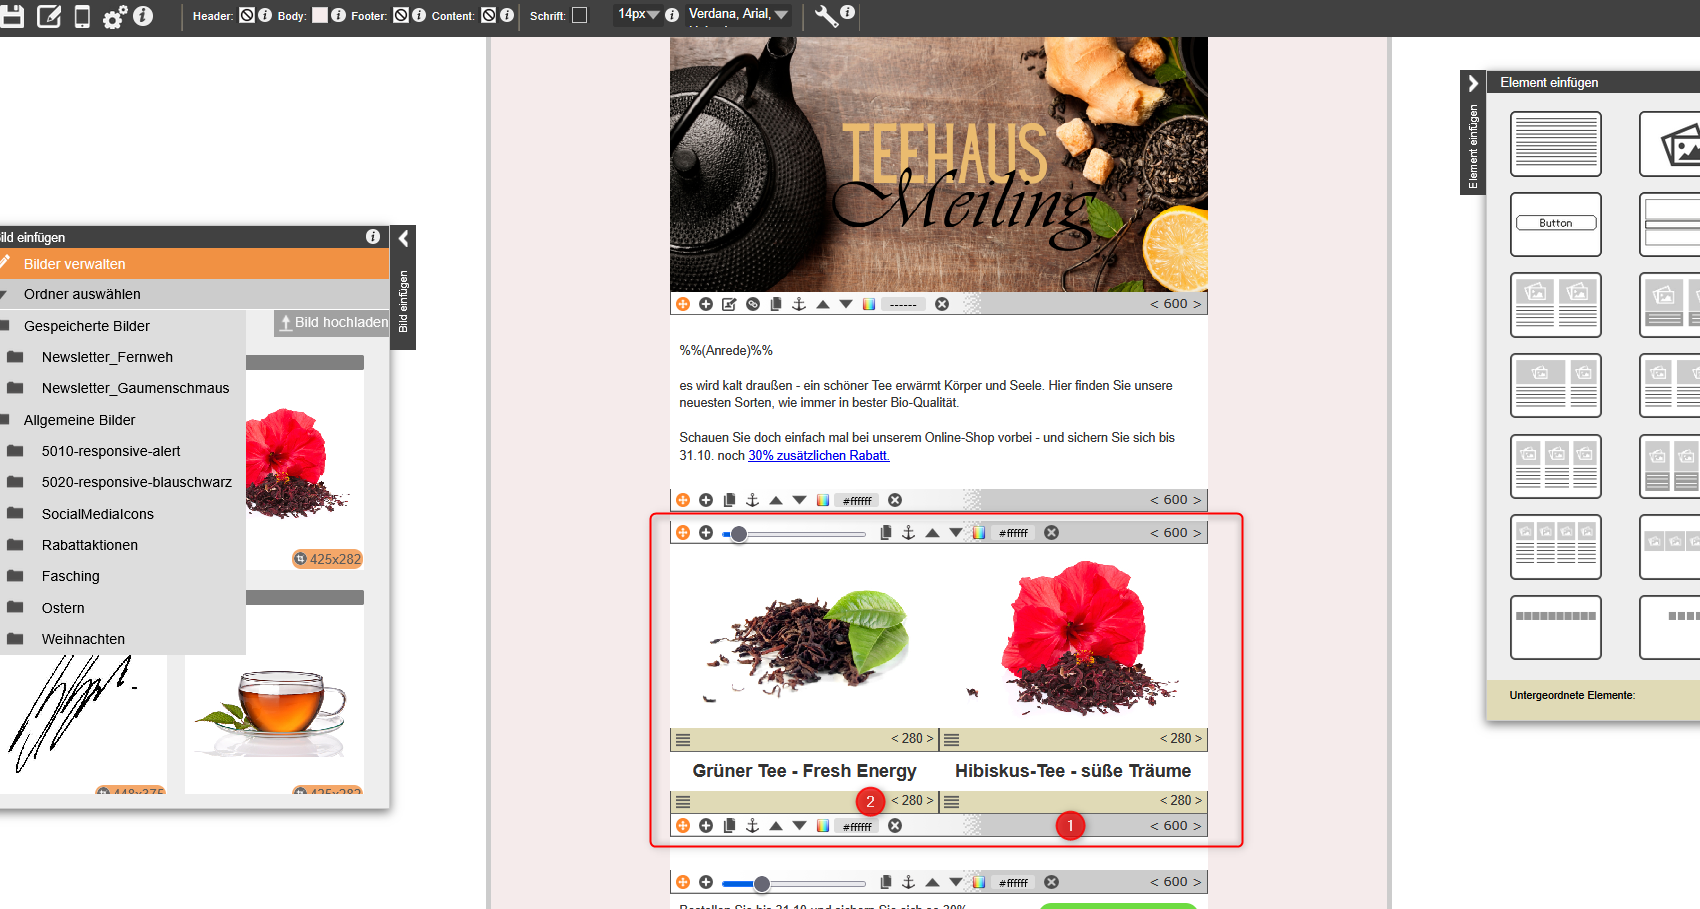Insert the plain text block element
1700x909 pixels.
click(1555, 144)
